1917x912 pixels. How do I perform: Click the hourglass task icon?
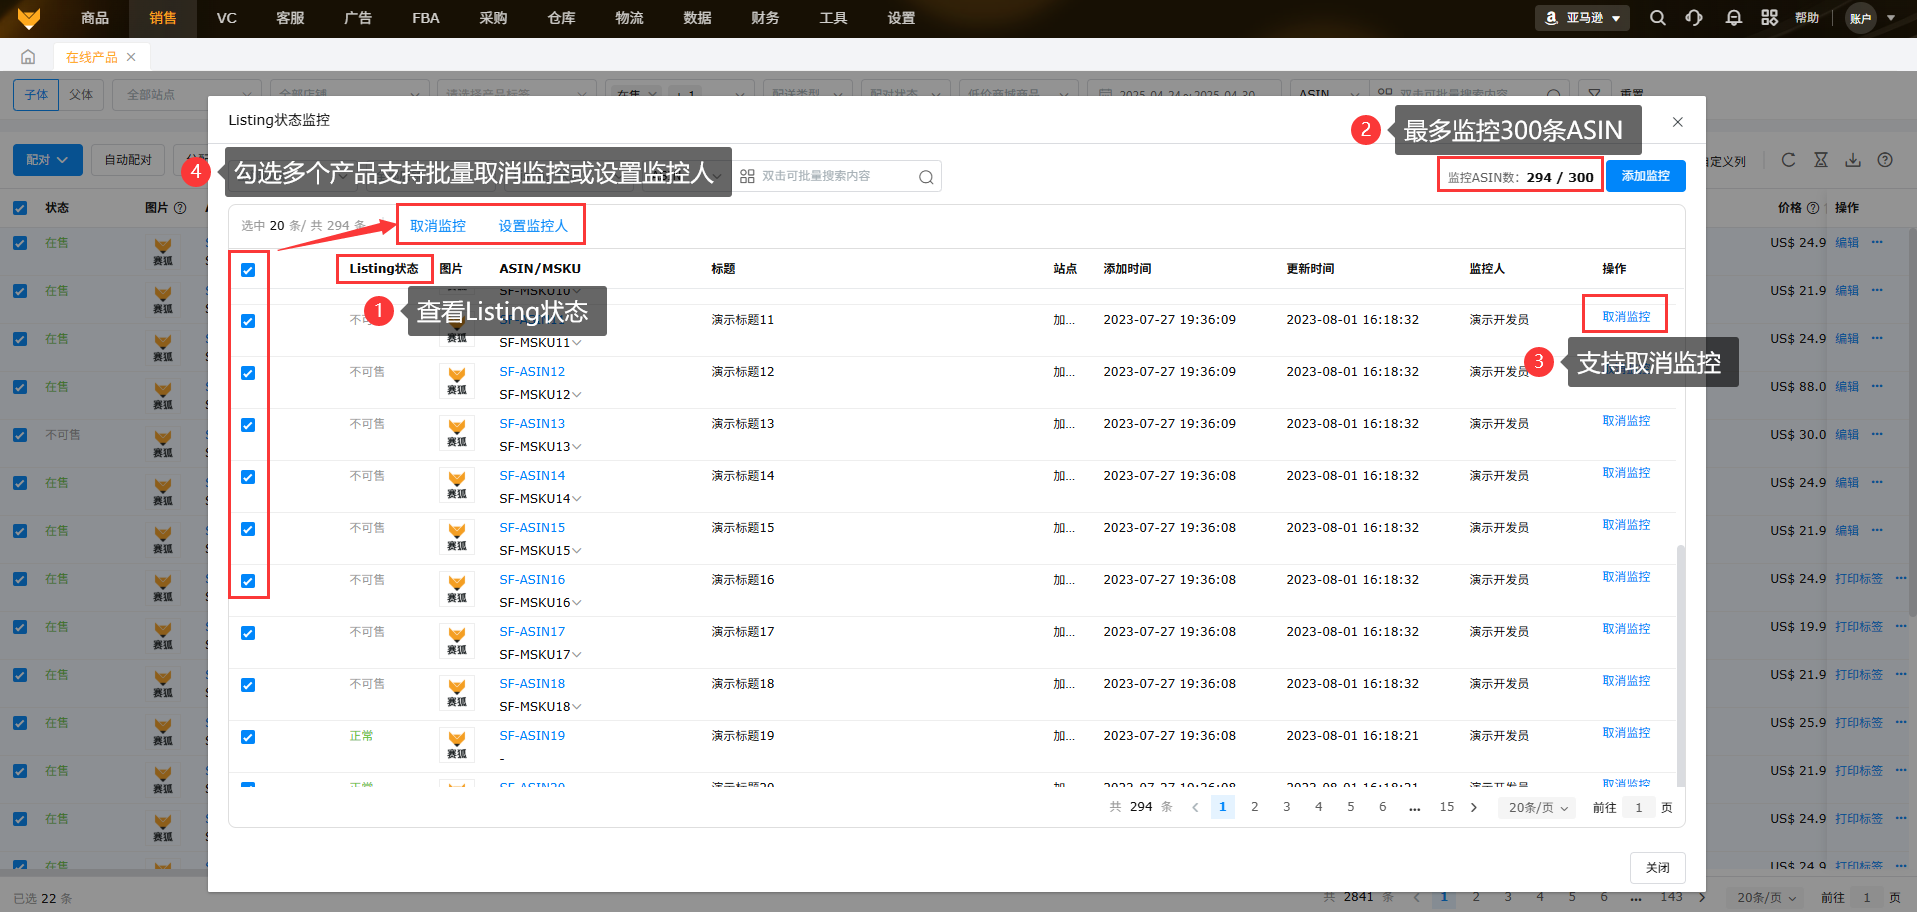click(1821, 160)
